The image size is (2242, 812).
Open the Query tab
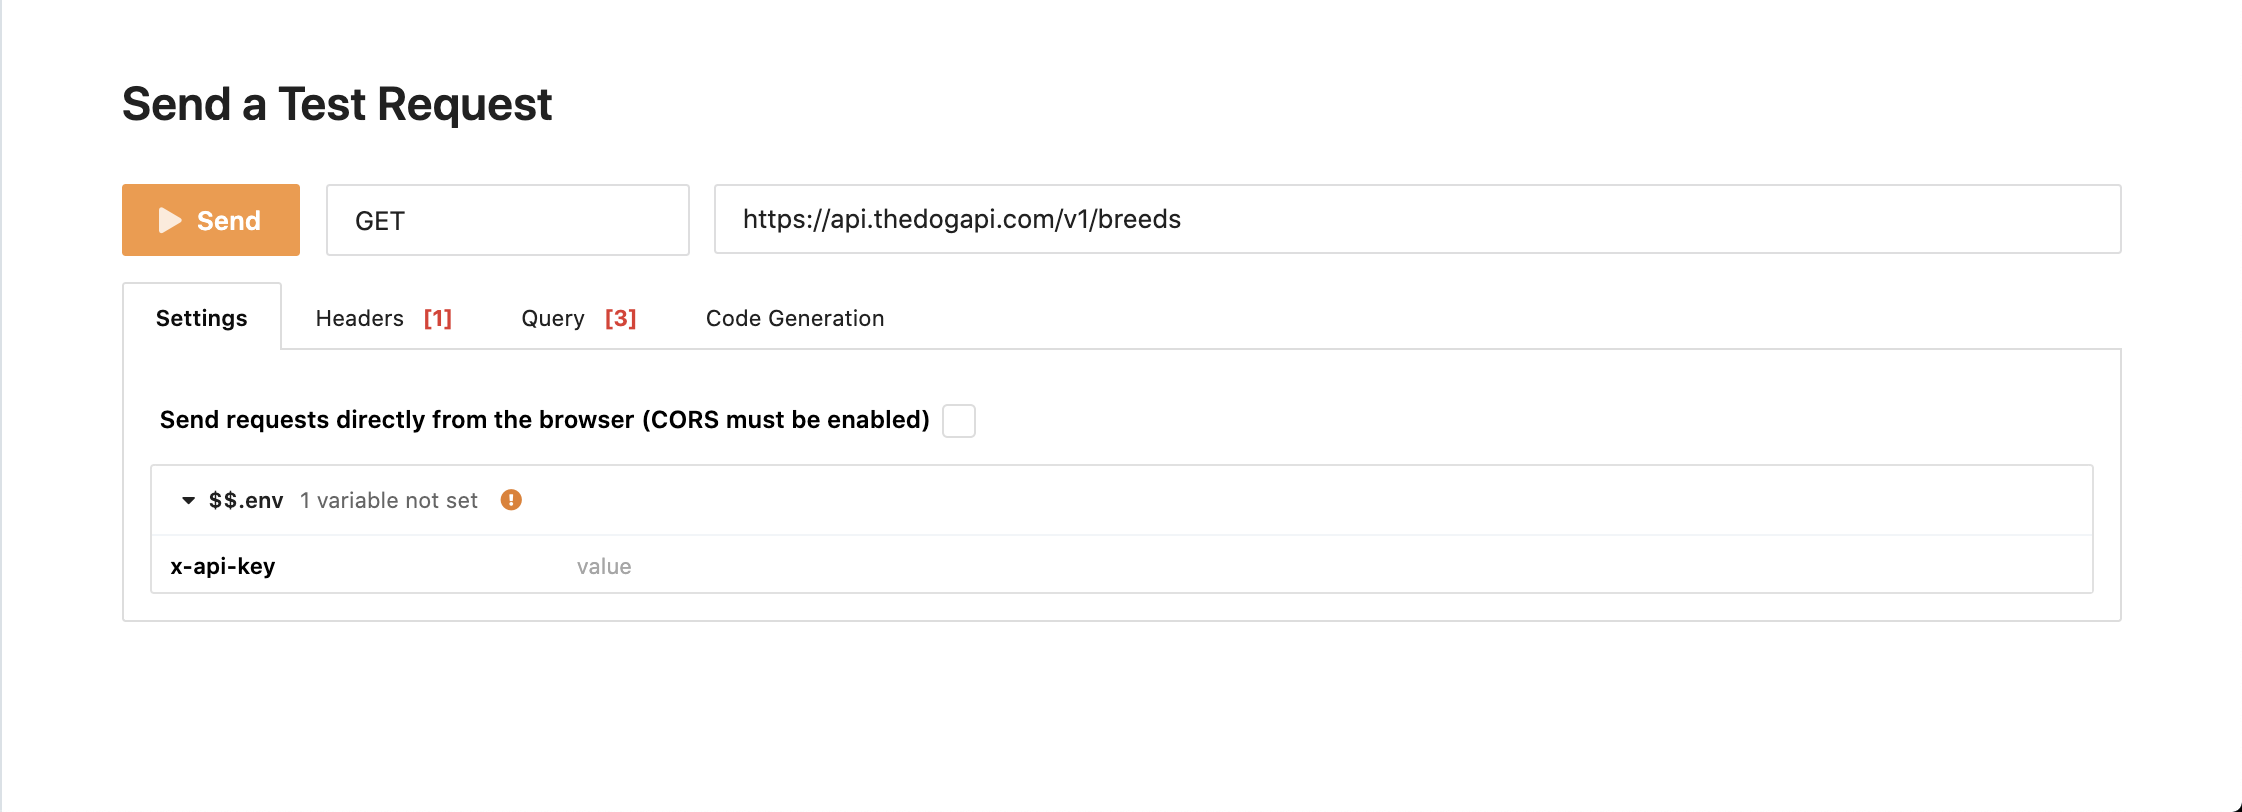(553, 318)
